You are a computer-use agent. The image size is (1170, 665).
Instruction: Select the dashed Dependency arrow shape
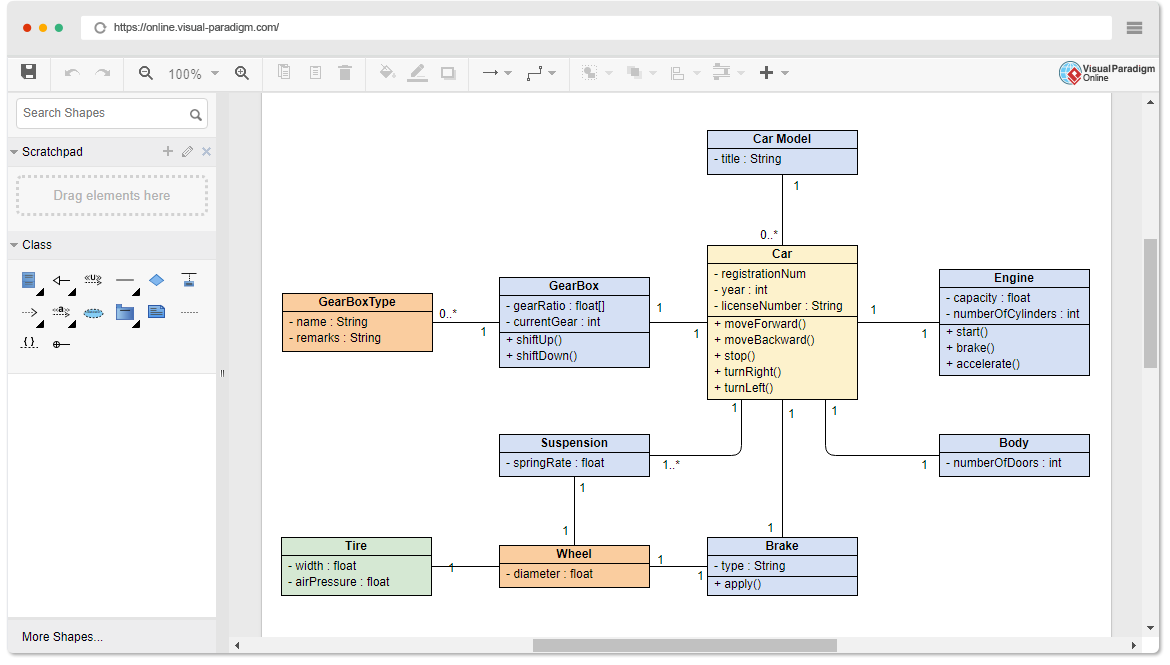tap(29, 313)
